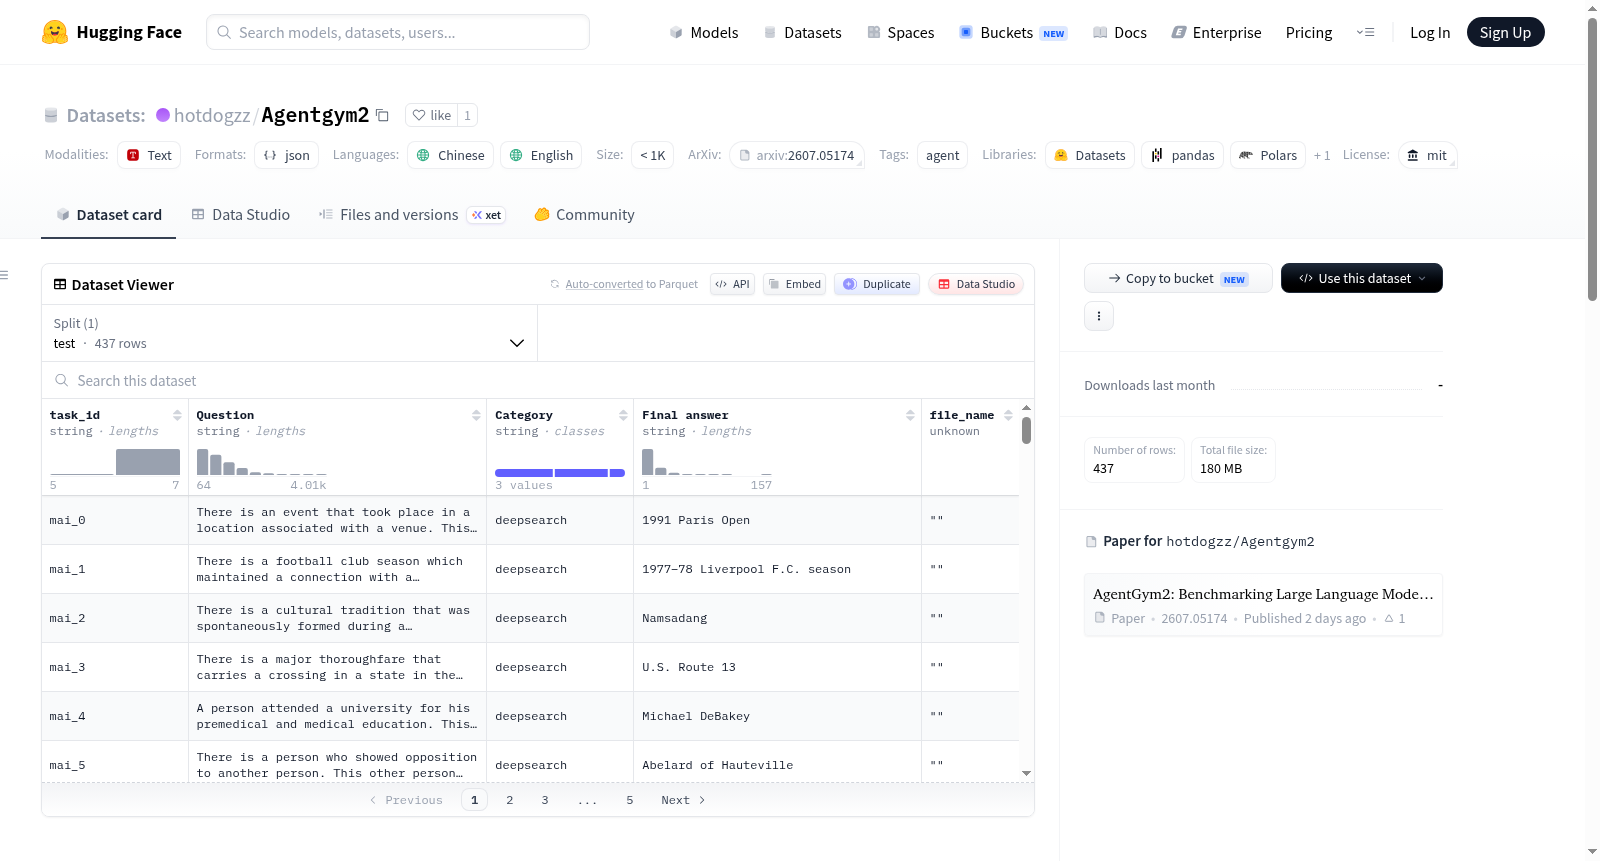This screenshot has height=861, width=1600.
Task: Show the +1 more libraries
Action: (x=1322, y=155)
